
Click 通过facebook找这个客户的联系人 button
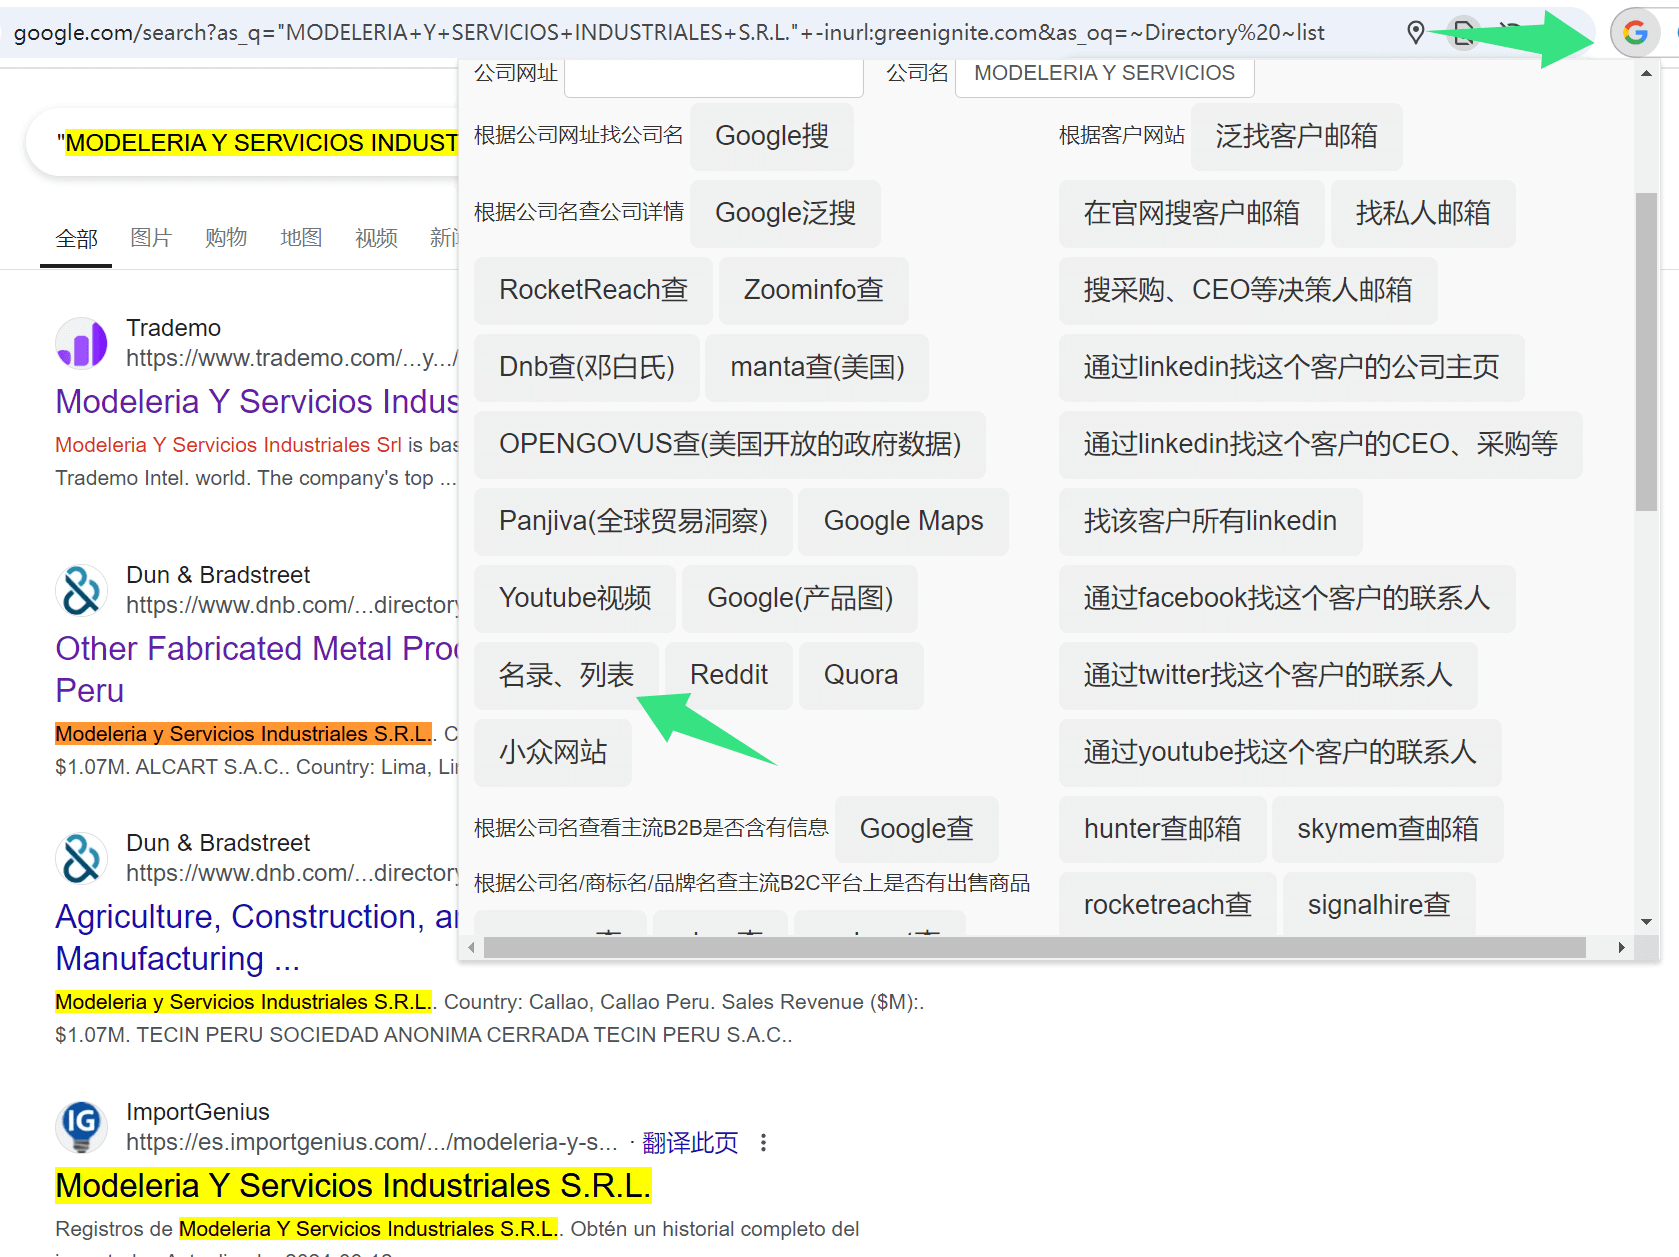click(1287, 598)
